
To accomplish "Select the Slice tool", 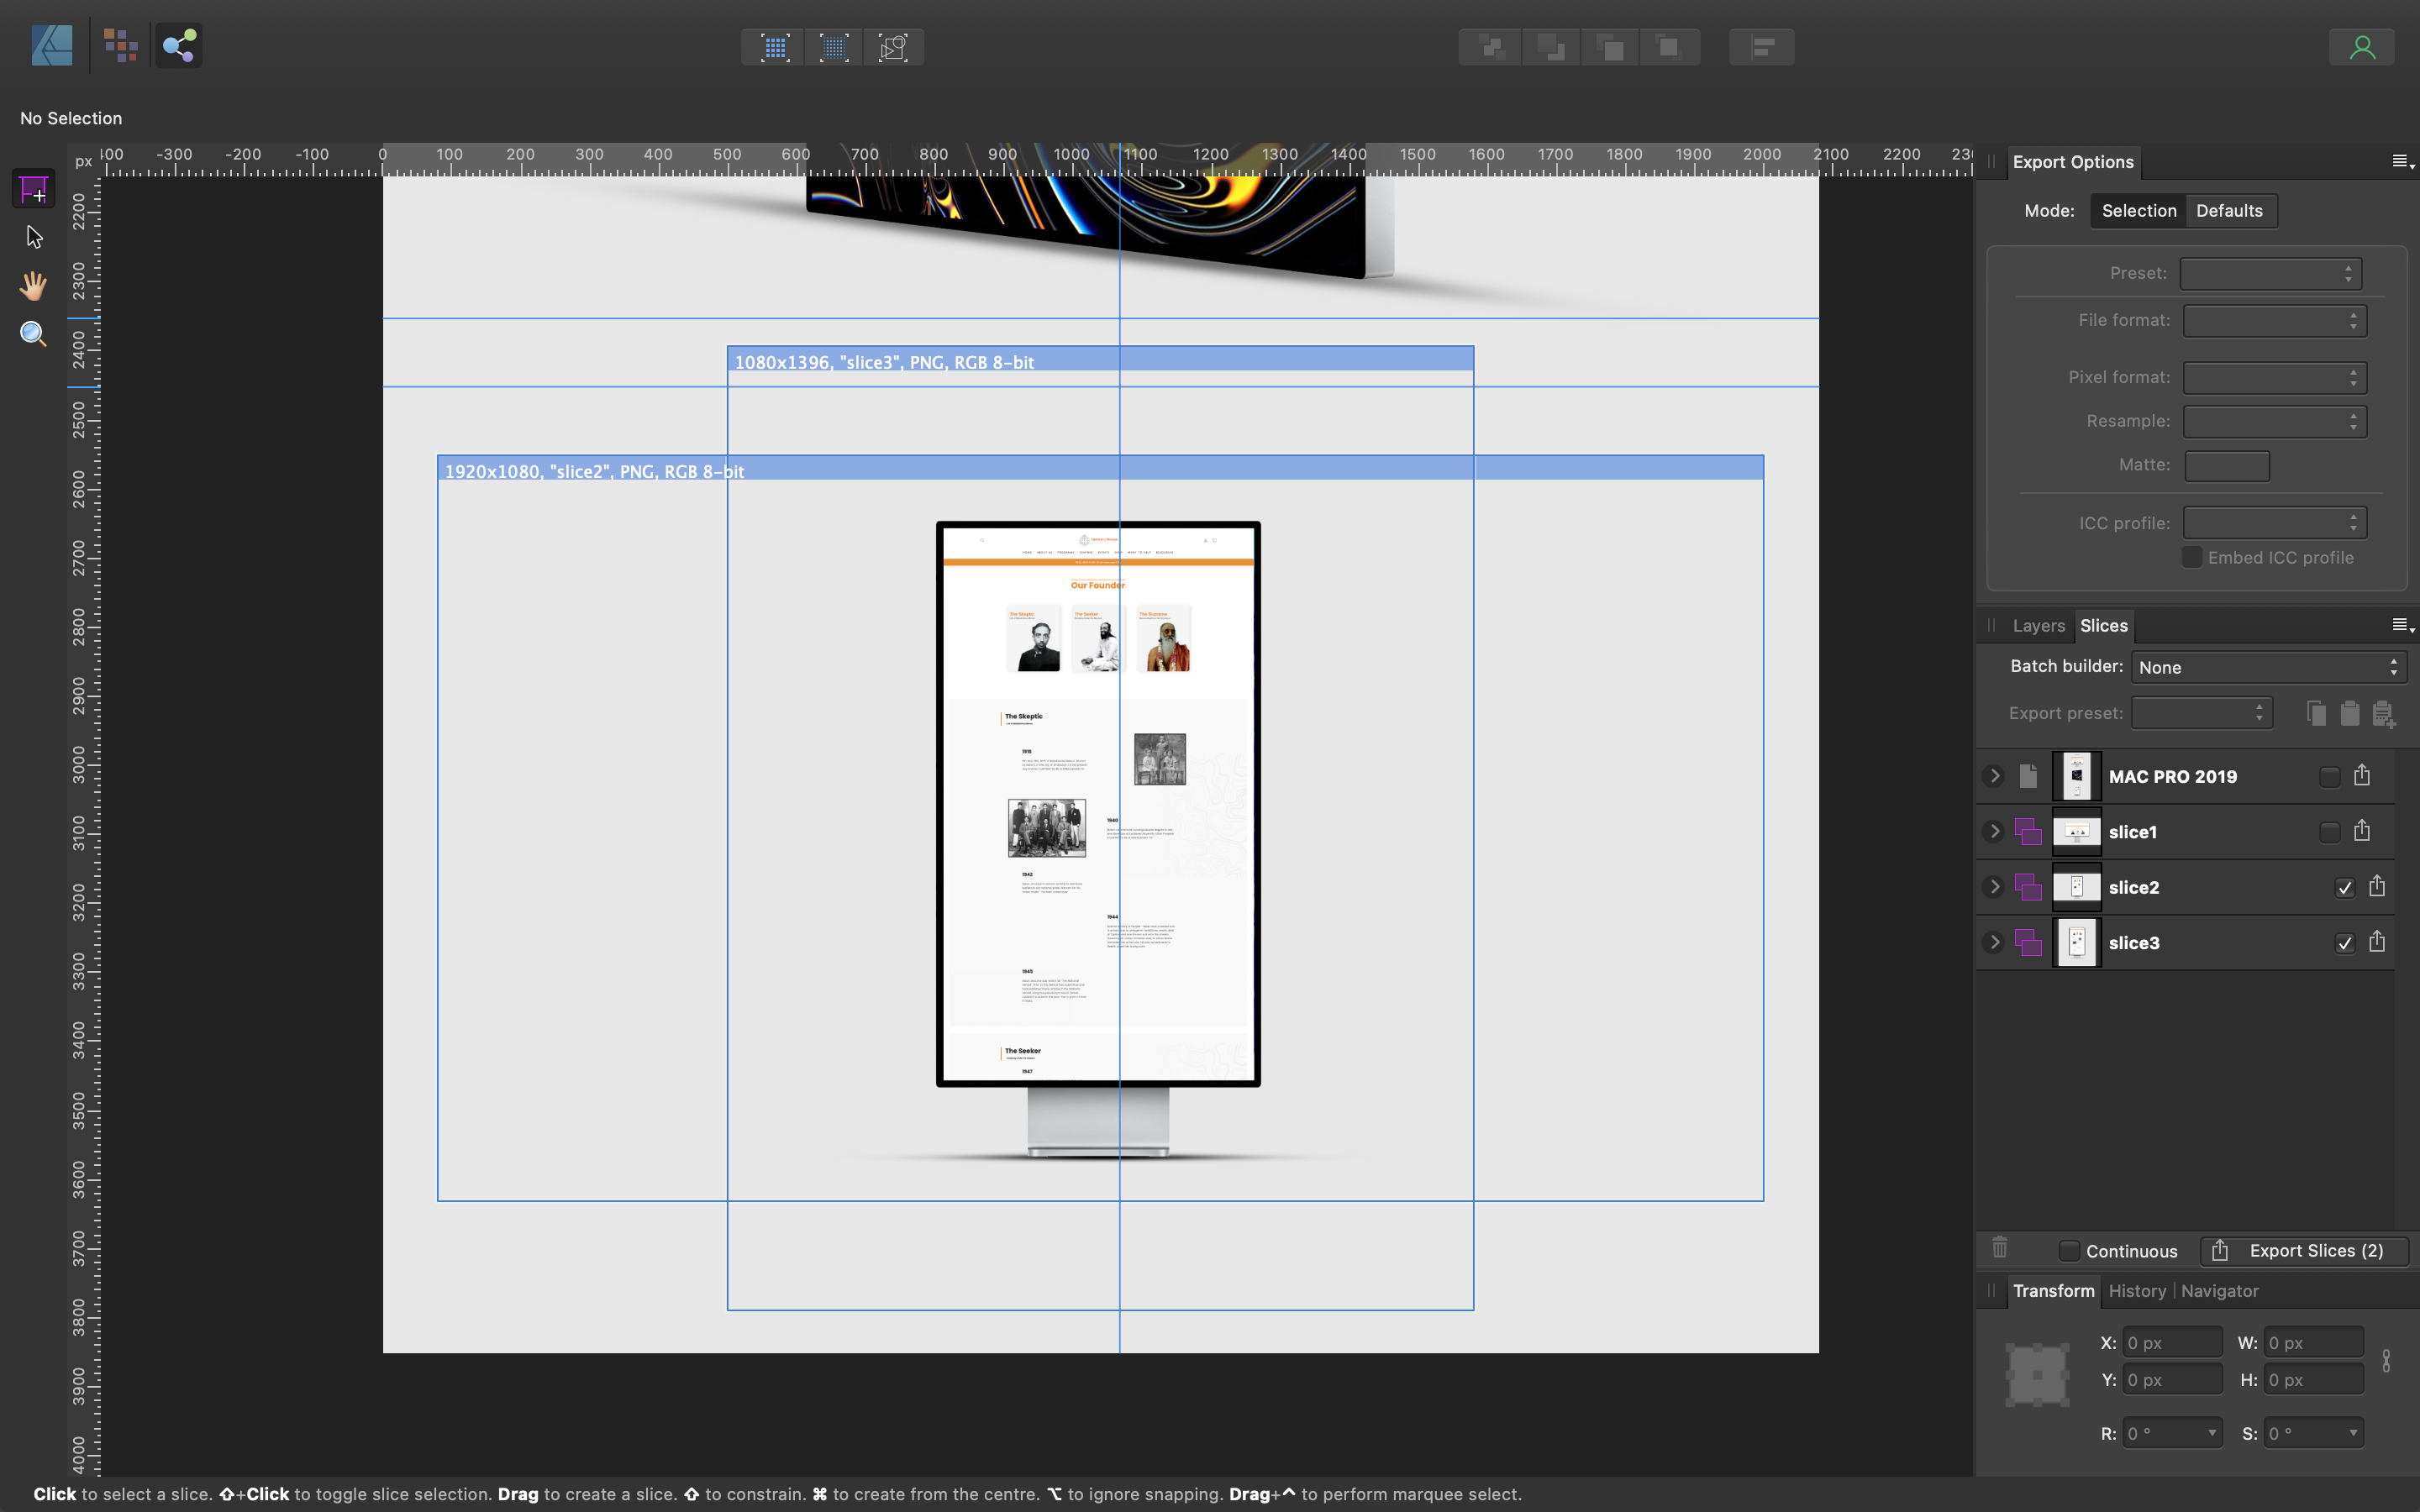I will [x=33, y=189].
